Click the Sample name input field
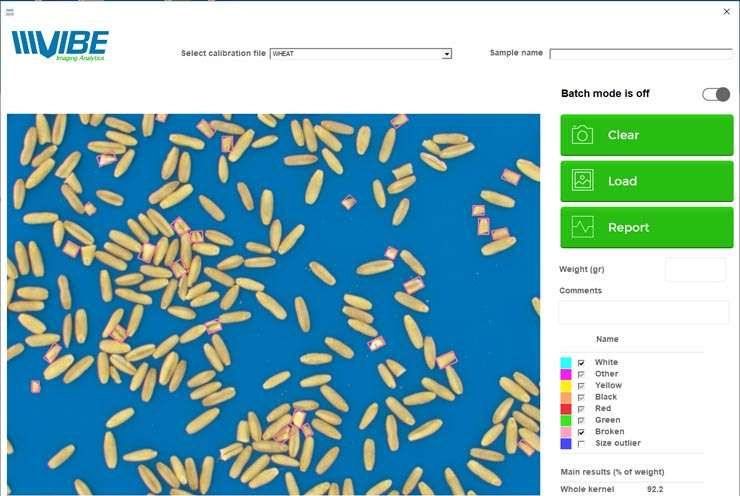Viewport: 740px width, 496px height. pyautogui.click(x=640, y=54)
